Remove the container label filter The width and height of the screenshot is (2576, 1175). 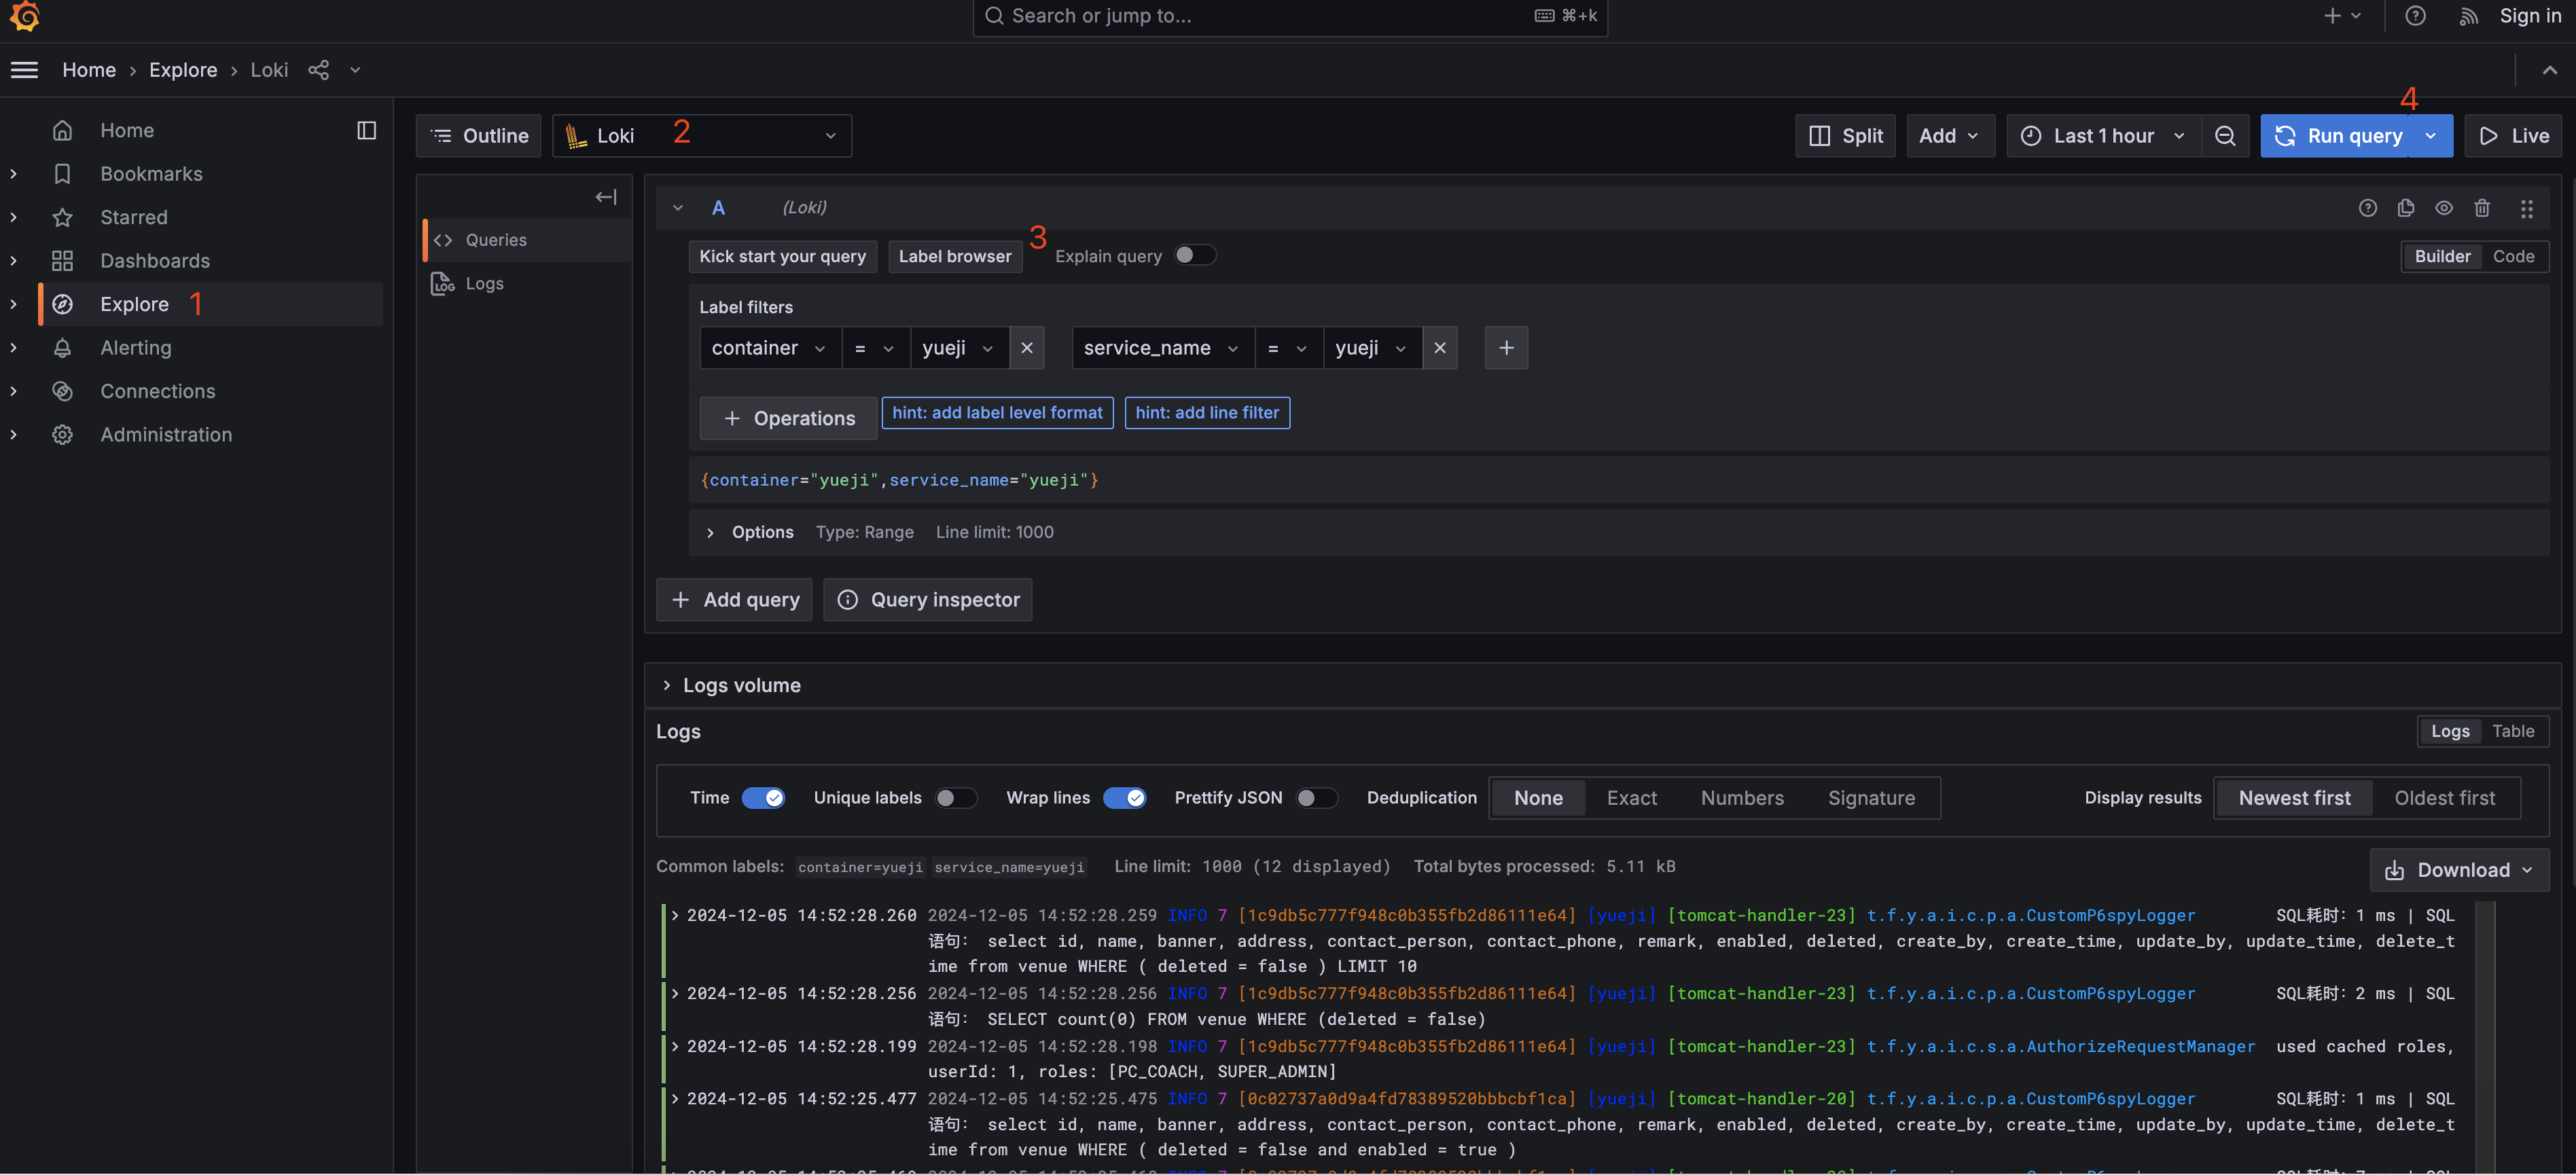click(1027, 348)
